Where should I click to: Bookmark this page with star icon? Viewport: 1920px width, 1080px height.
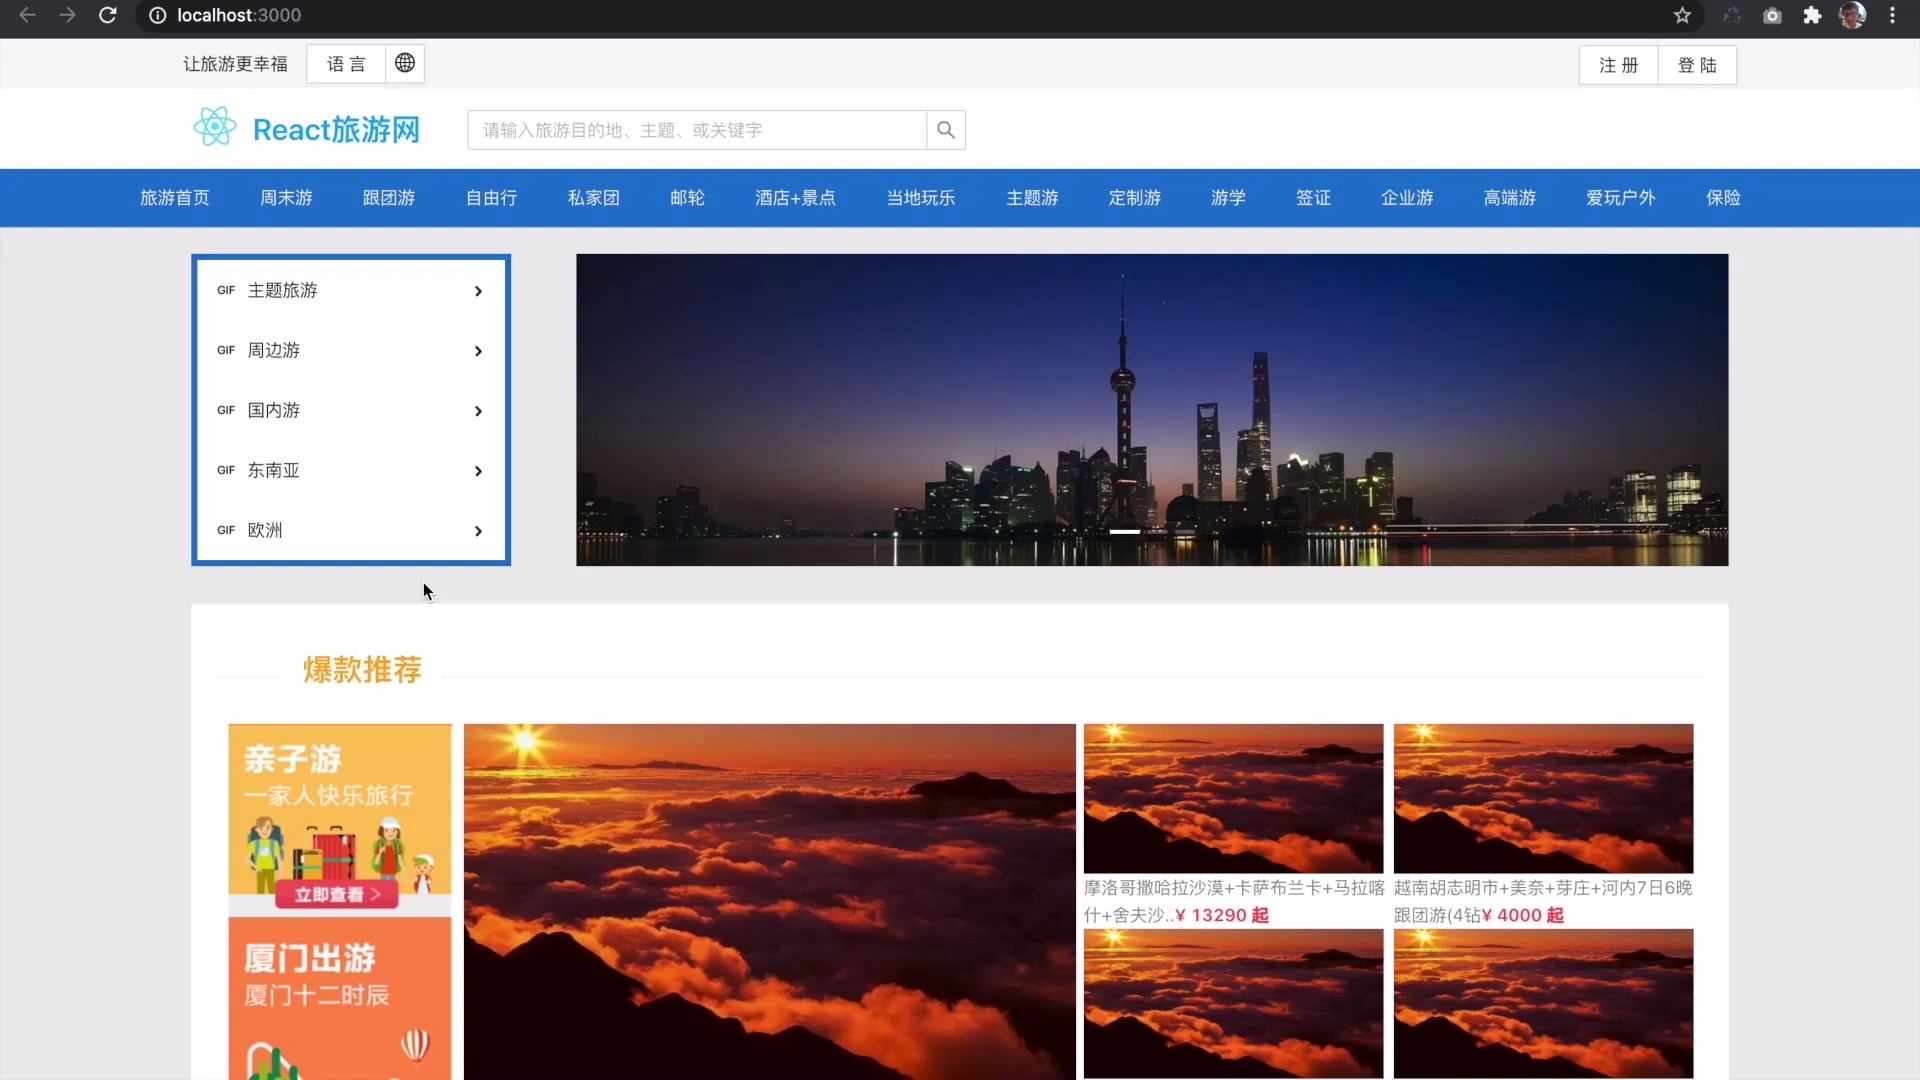(1682, 15)
